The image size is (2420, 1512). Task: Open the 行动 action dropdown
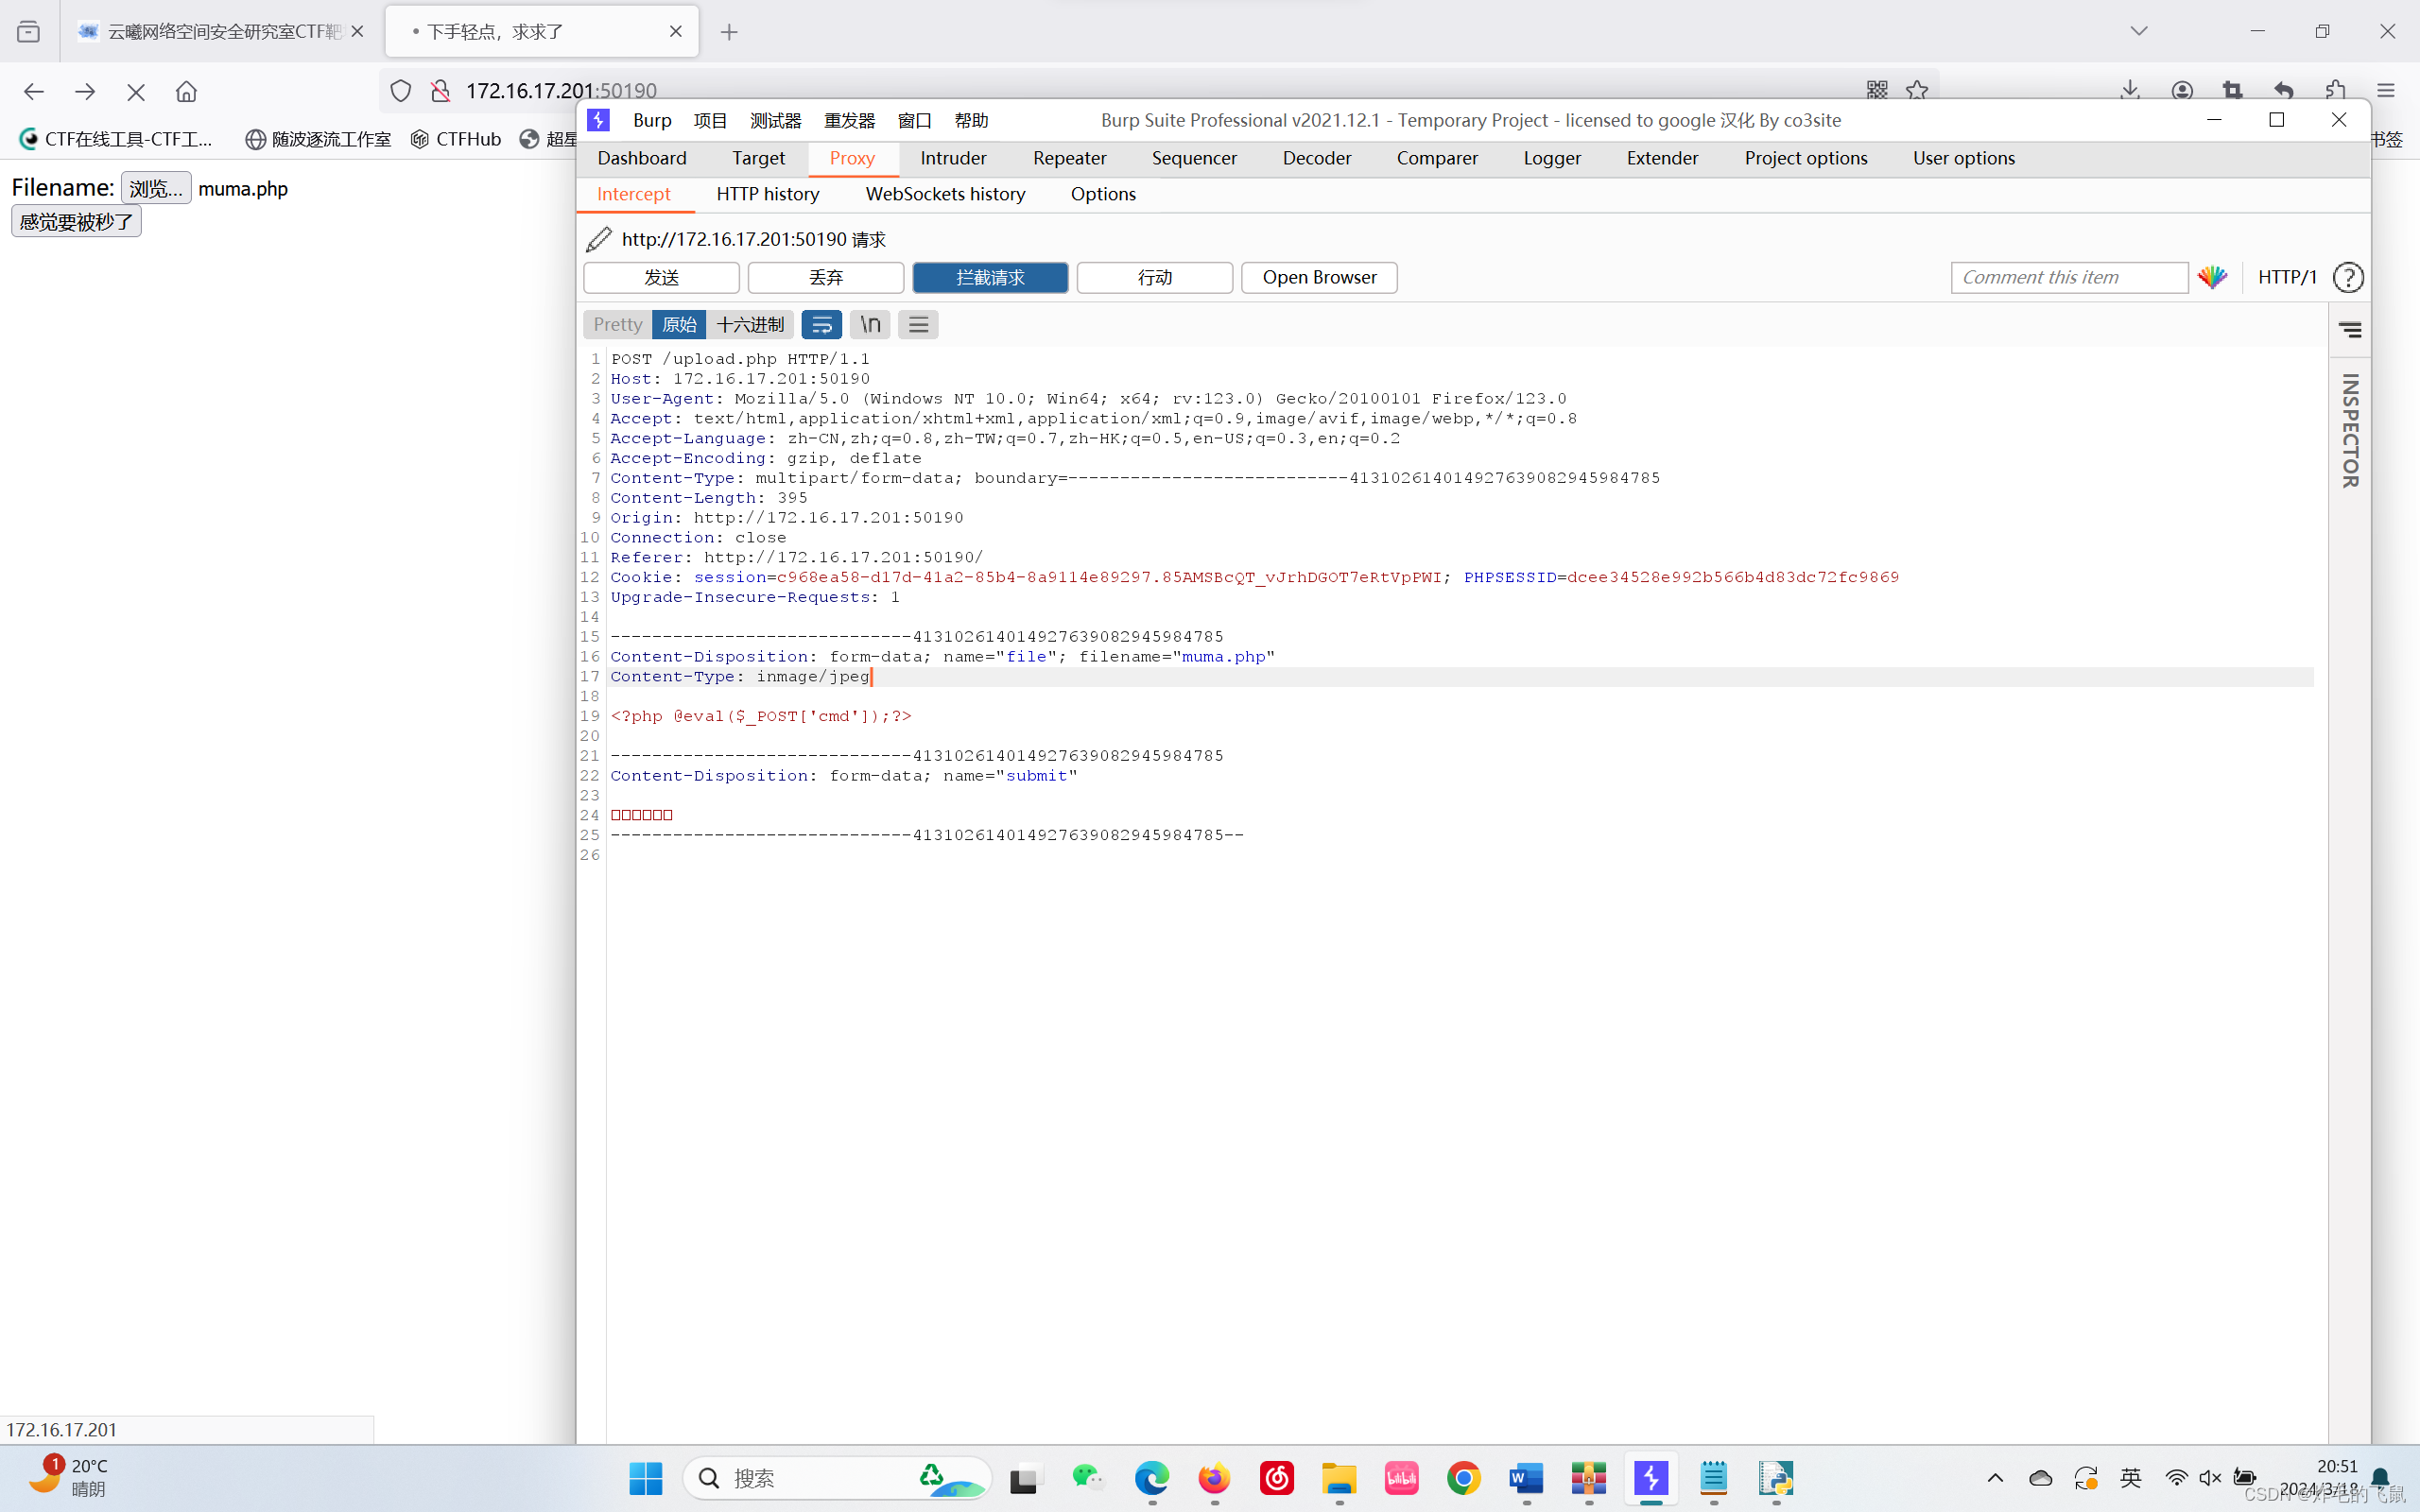[1154, 277]
